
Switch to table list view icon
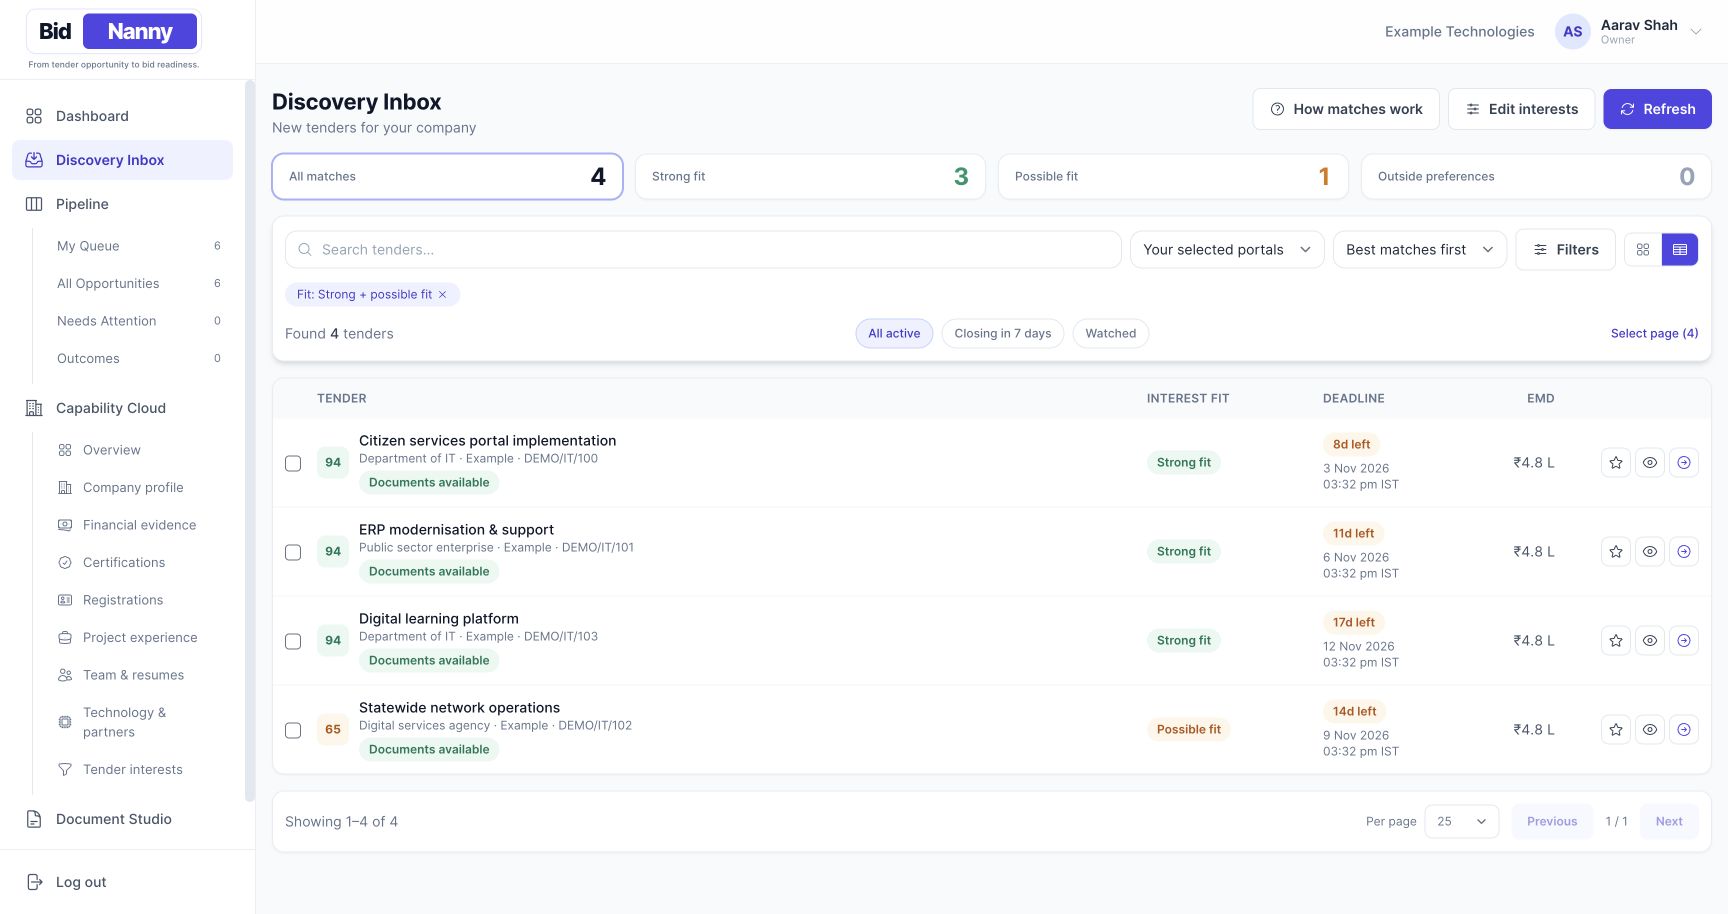click(x=1680, y=249)
